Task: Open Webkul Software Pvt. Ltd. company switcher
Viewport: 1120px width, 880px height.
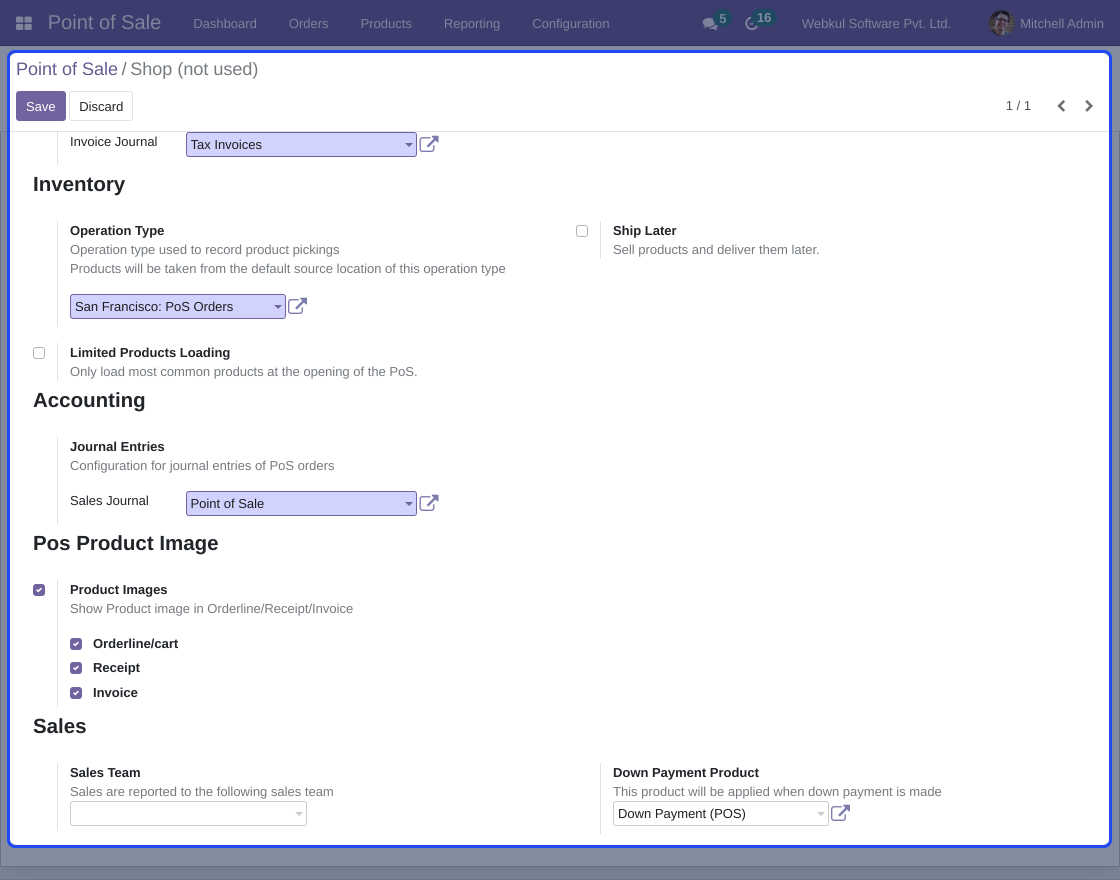Action: 876,24
